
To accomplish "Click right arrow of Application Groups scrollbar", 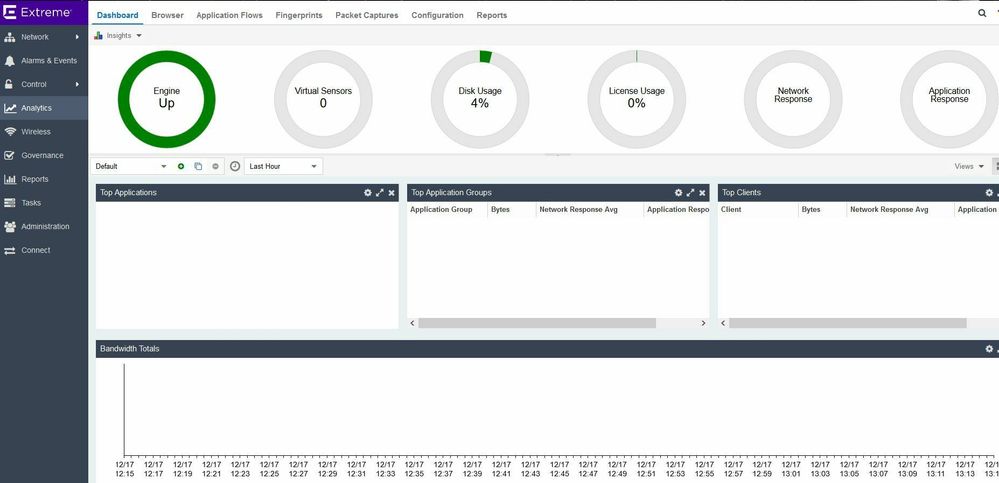I will (x=703, y=323).
